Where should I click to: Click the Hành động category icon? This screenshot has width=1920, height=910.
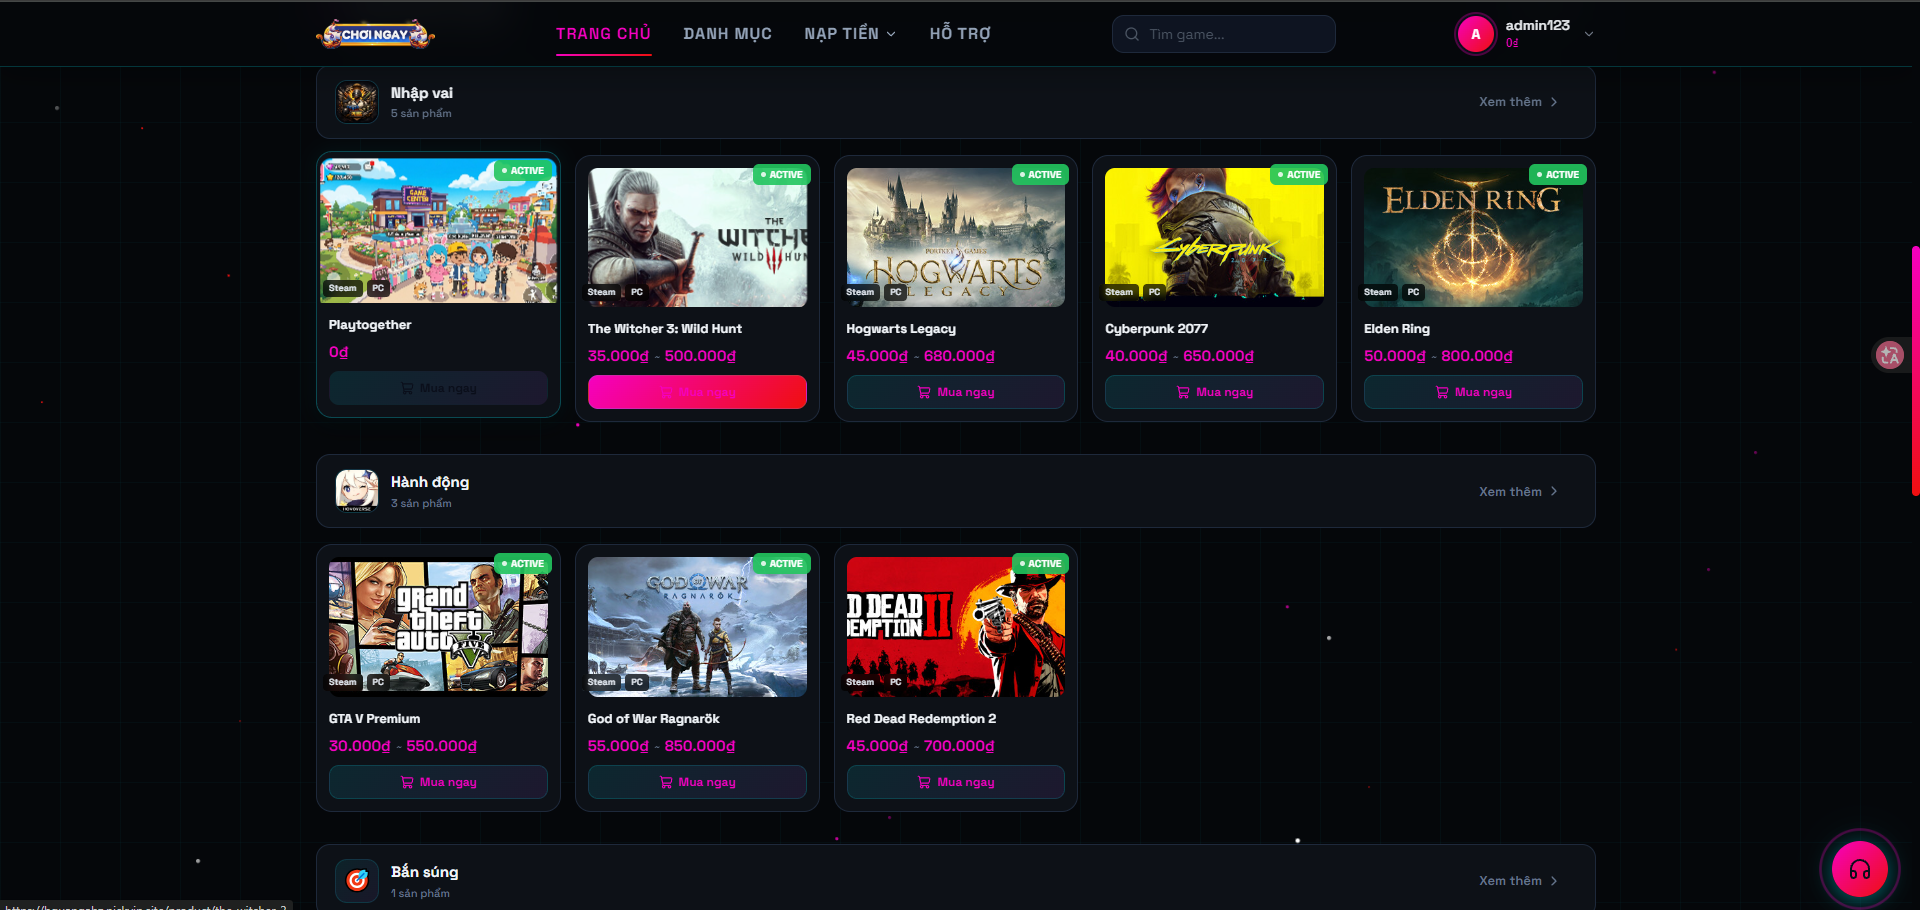coord(357,491)
